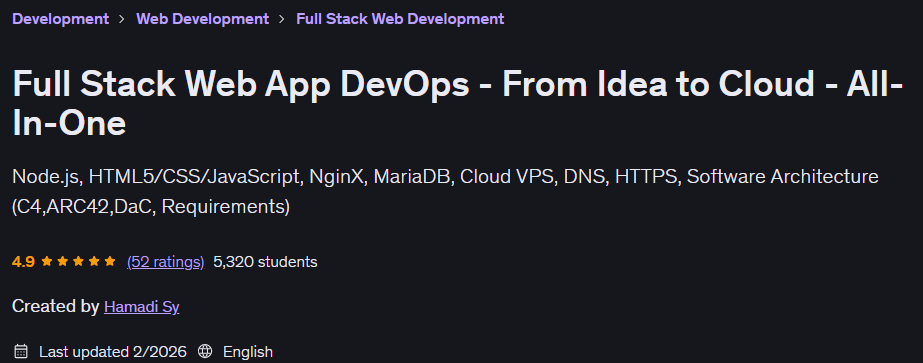Screen dimensions: 923x363
Task: Open the (52 ratings) link
Action: click(x=165, y=262)
